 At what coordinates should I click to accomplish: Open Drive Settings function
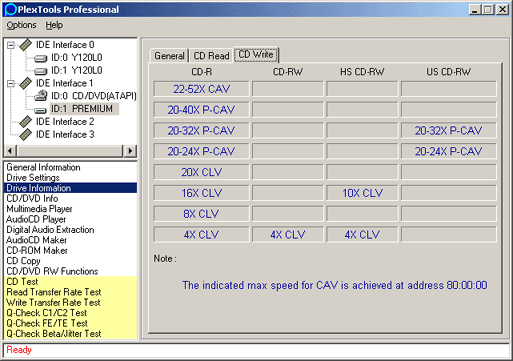[33, 178]
